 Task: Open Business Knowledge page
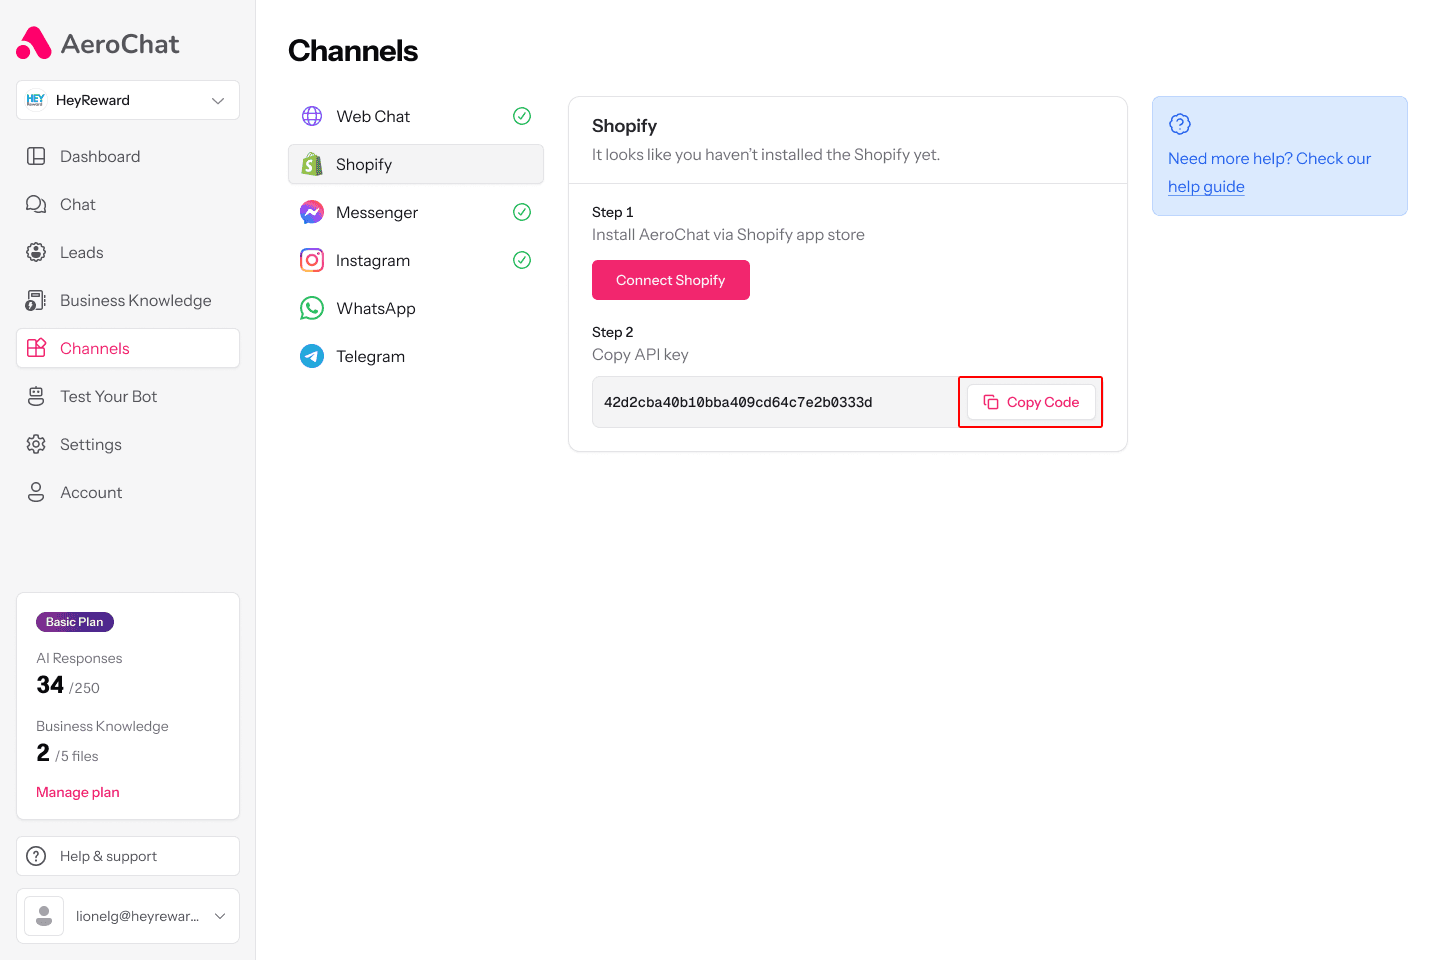128,300
